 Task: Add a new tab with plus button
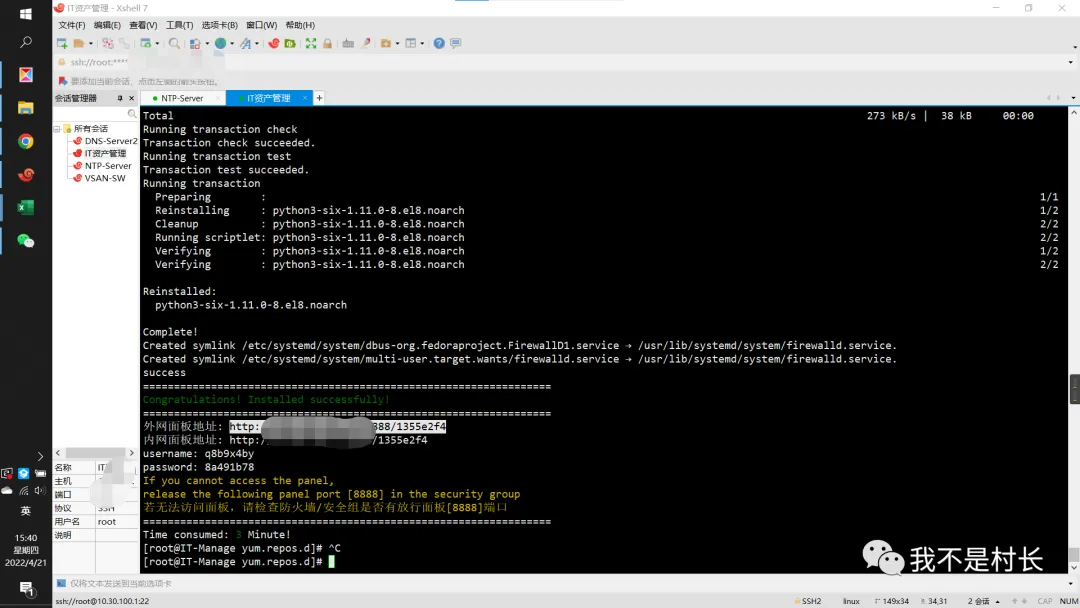pos(319,98)
